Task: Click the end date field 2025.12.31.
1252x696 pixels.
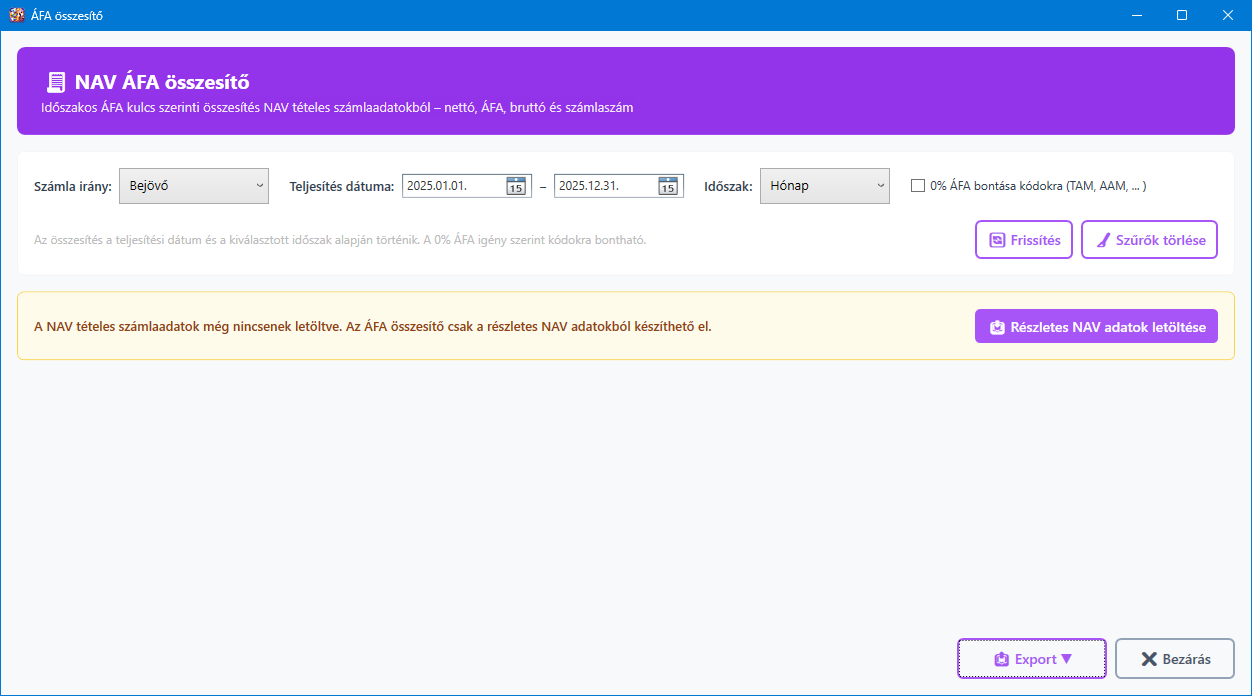Action: 604,186
